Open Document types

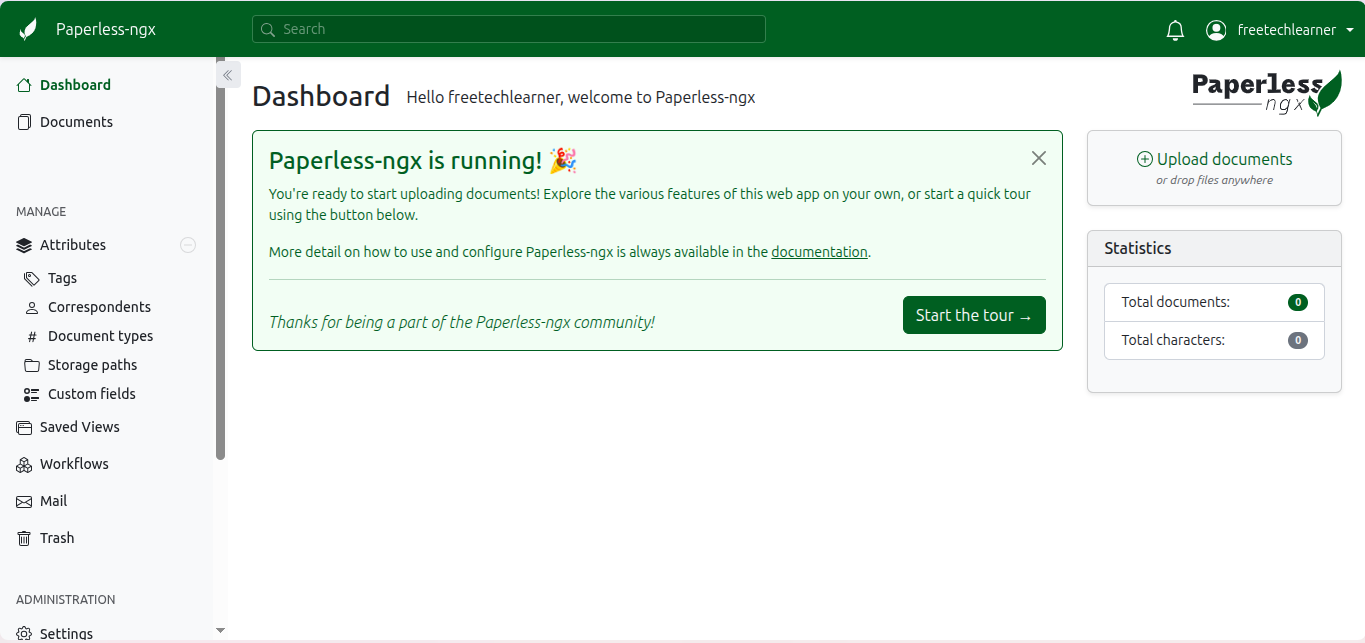click(x=100, y=336)
